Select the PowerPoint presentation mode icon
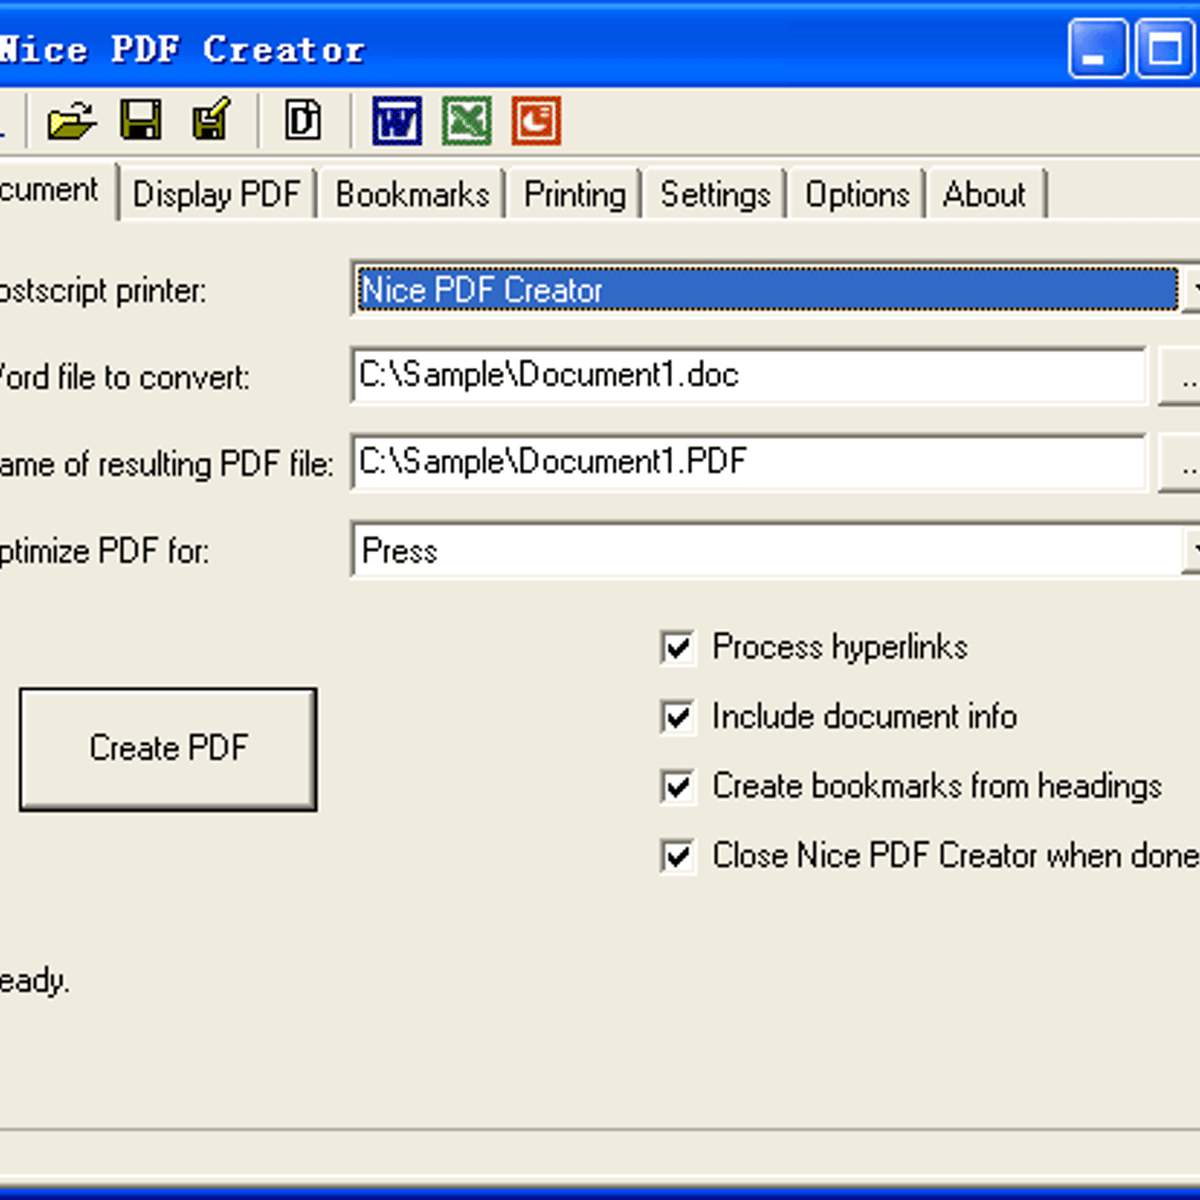Viewport: 1200px width, 1200px height. click(537, 121)
